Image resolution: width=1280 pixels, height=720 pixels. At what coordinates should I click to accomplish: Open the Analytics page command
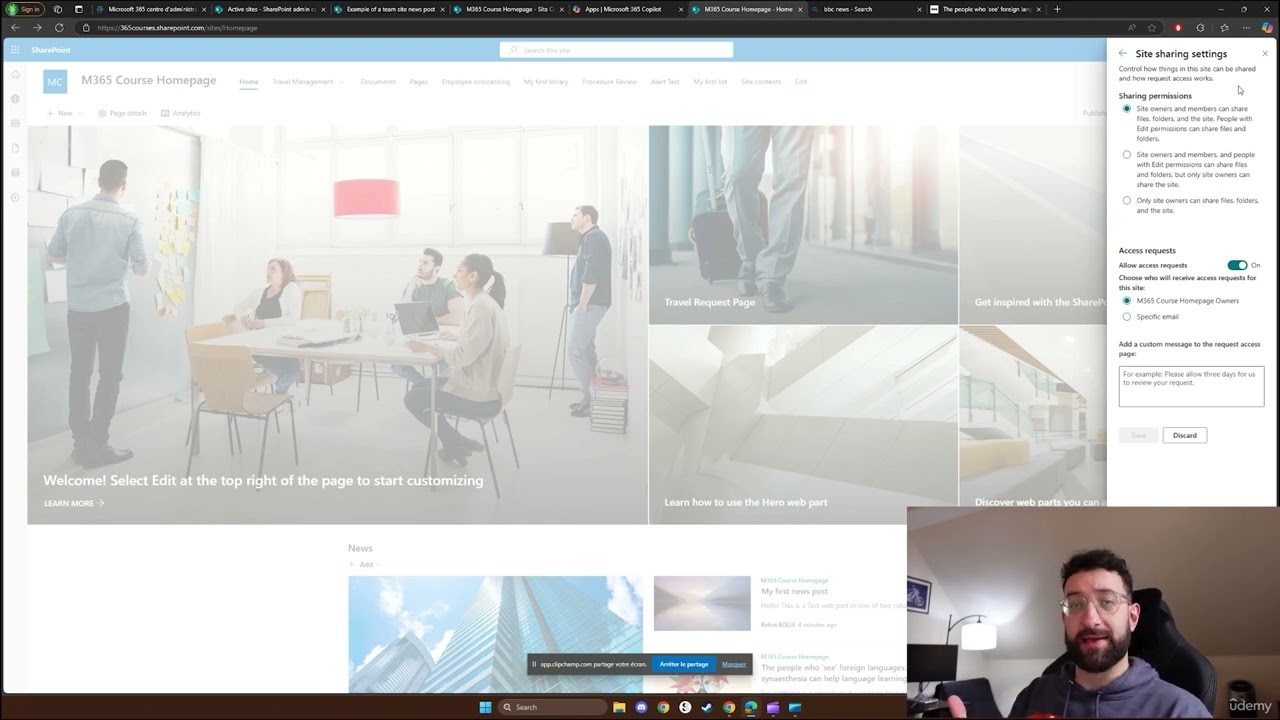tap(180, 113)
